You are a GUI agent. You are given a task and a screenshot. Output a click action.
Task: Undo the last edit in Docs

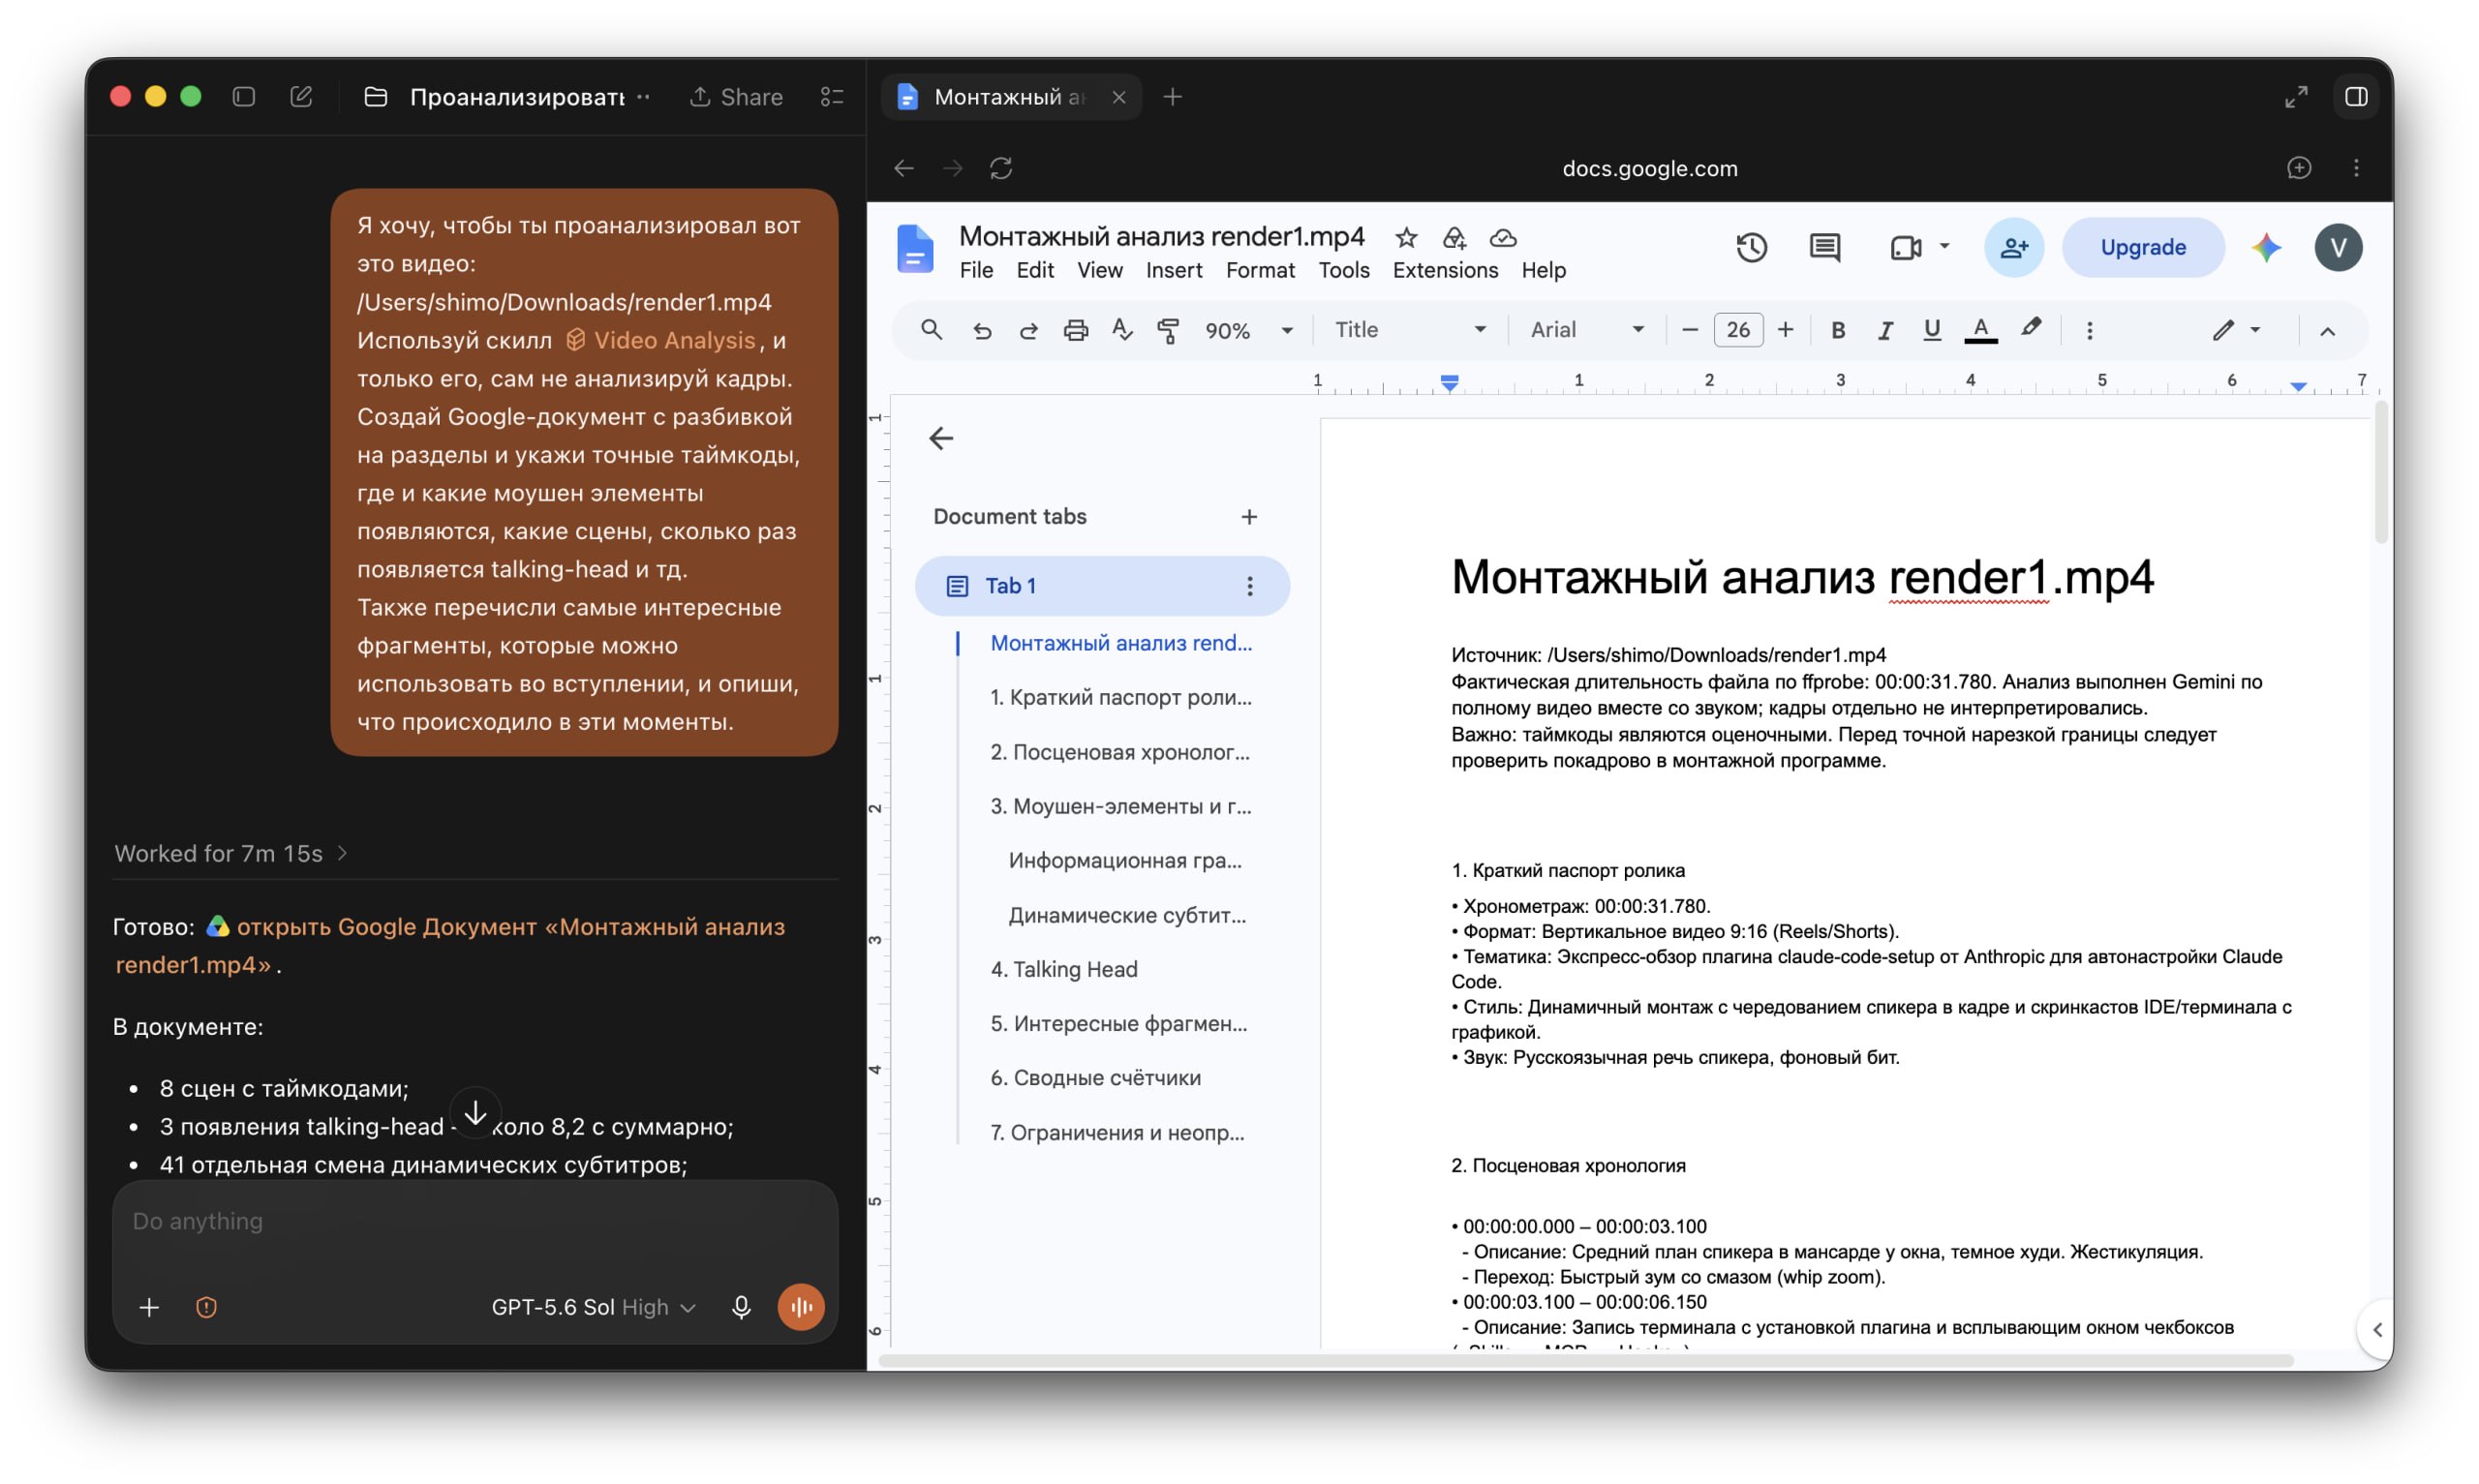(x=982, y=330)
